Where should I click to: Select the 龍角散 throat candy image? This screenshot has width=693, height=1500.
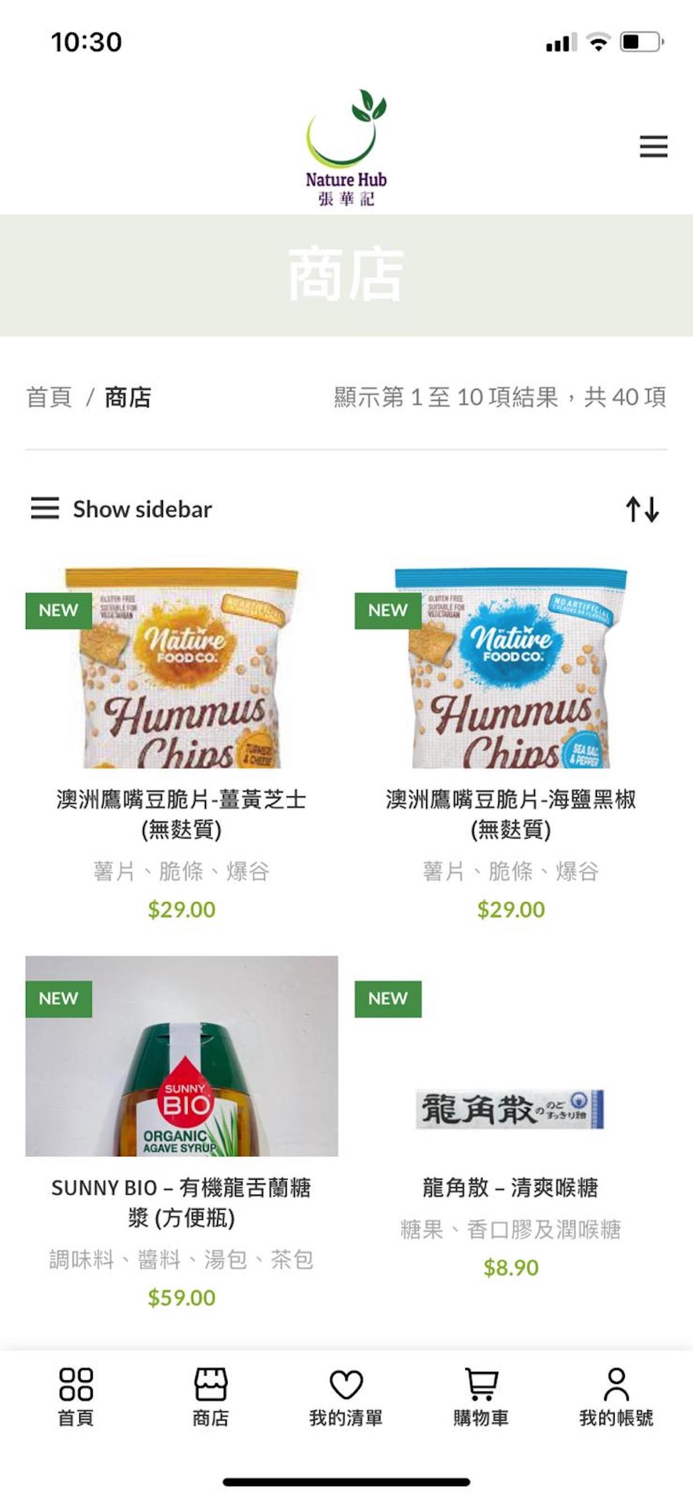511,1110
